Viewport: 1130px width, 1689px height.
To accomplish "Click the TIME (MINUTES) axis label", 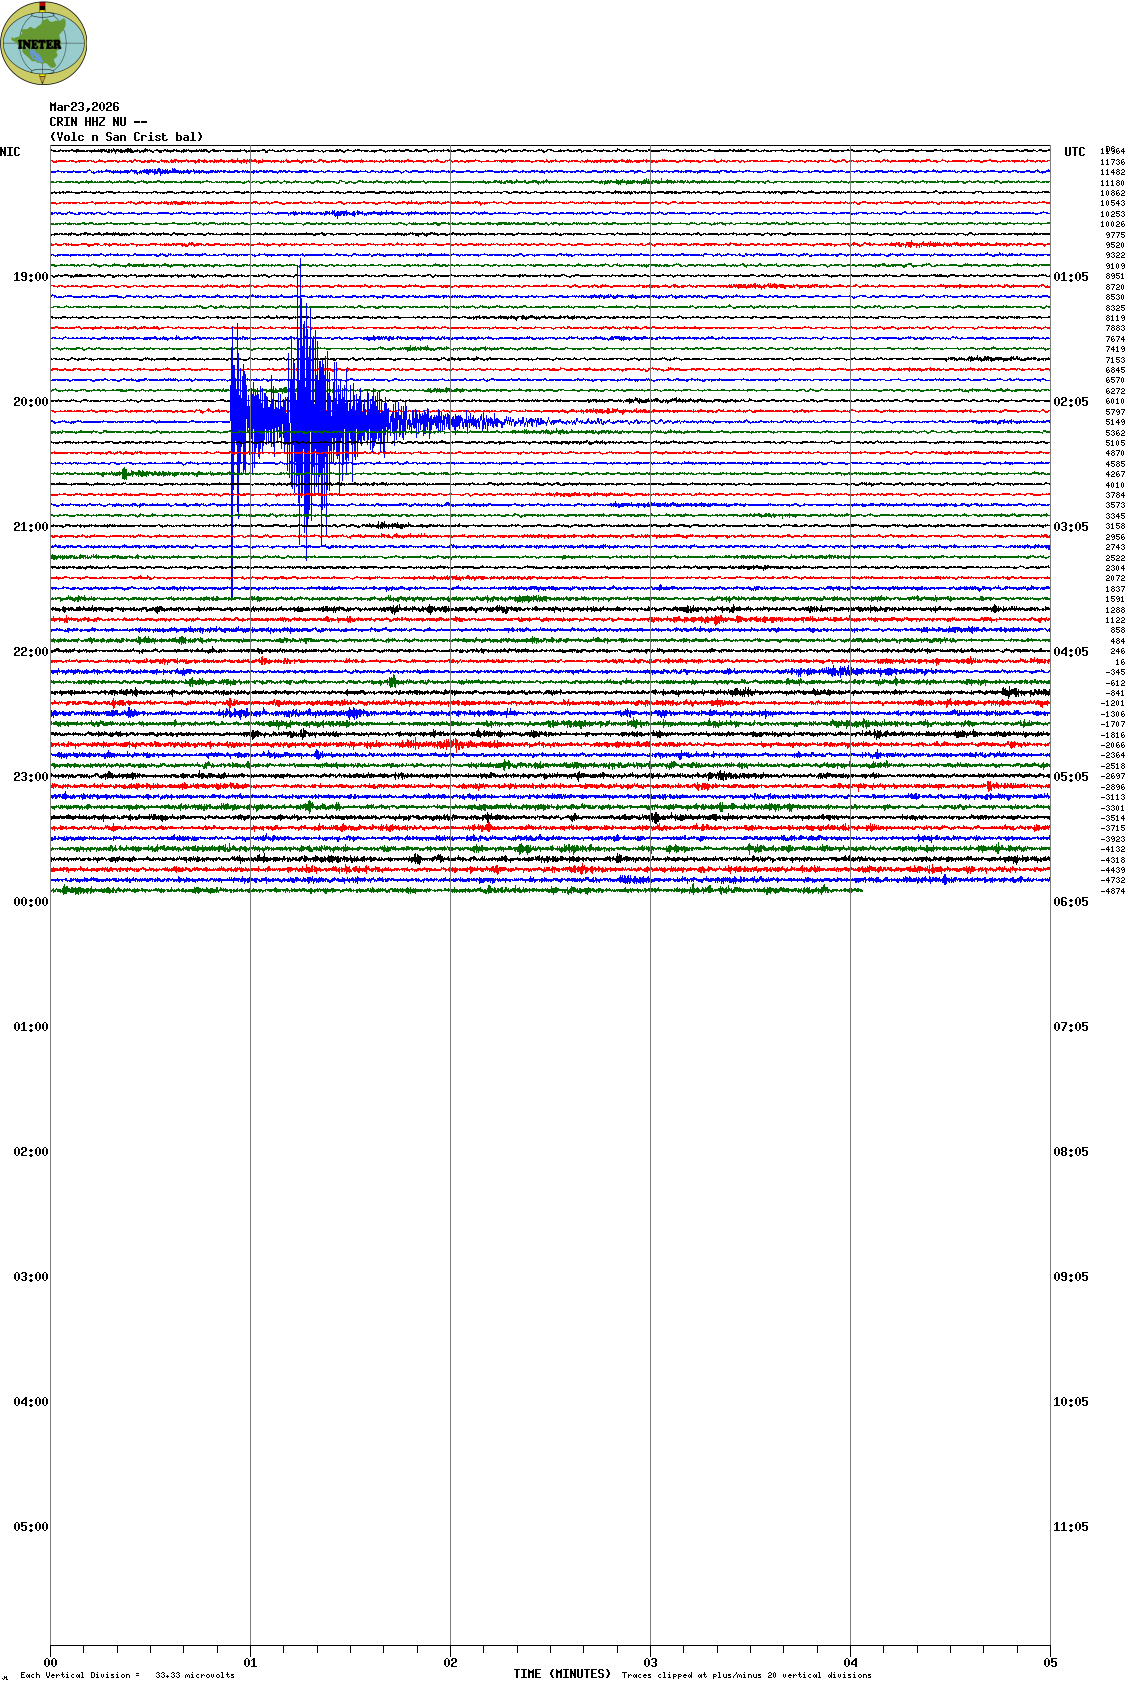I will tap(562, 1674).
